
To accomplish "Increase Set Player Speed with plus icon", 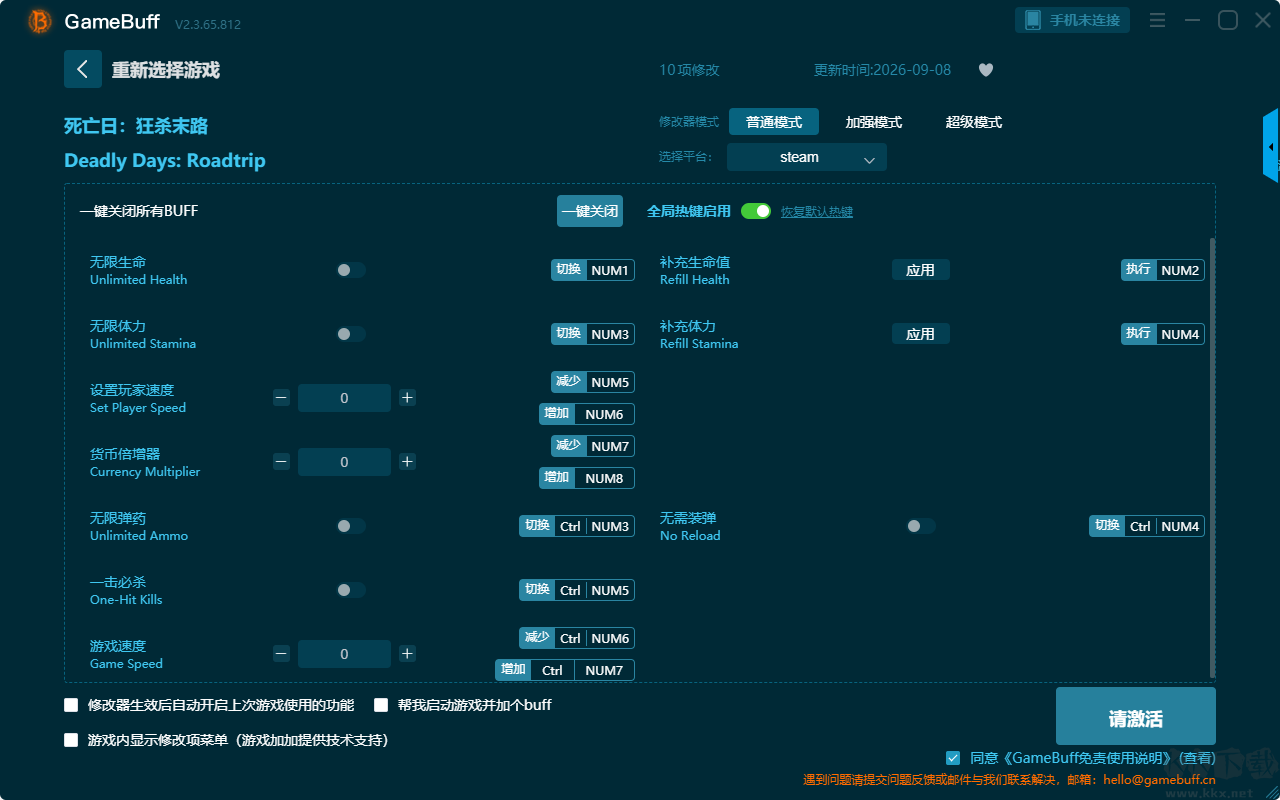I will (x=407, y=398).
